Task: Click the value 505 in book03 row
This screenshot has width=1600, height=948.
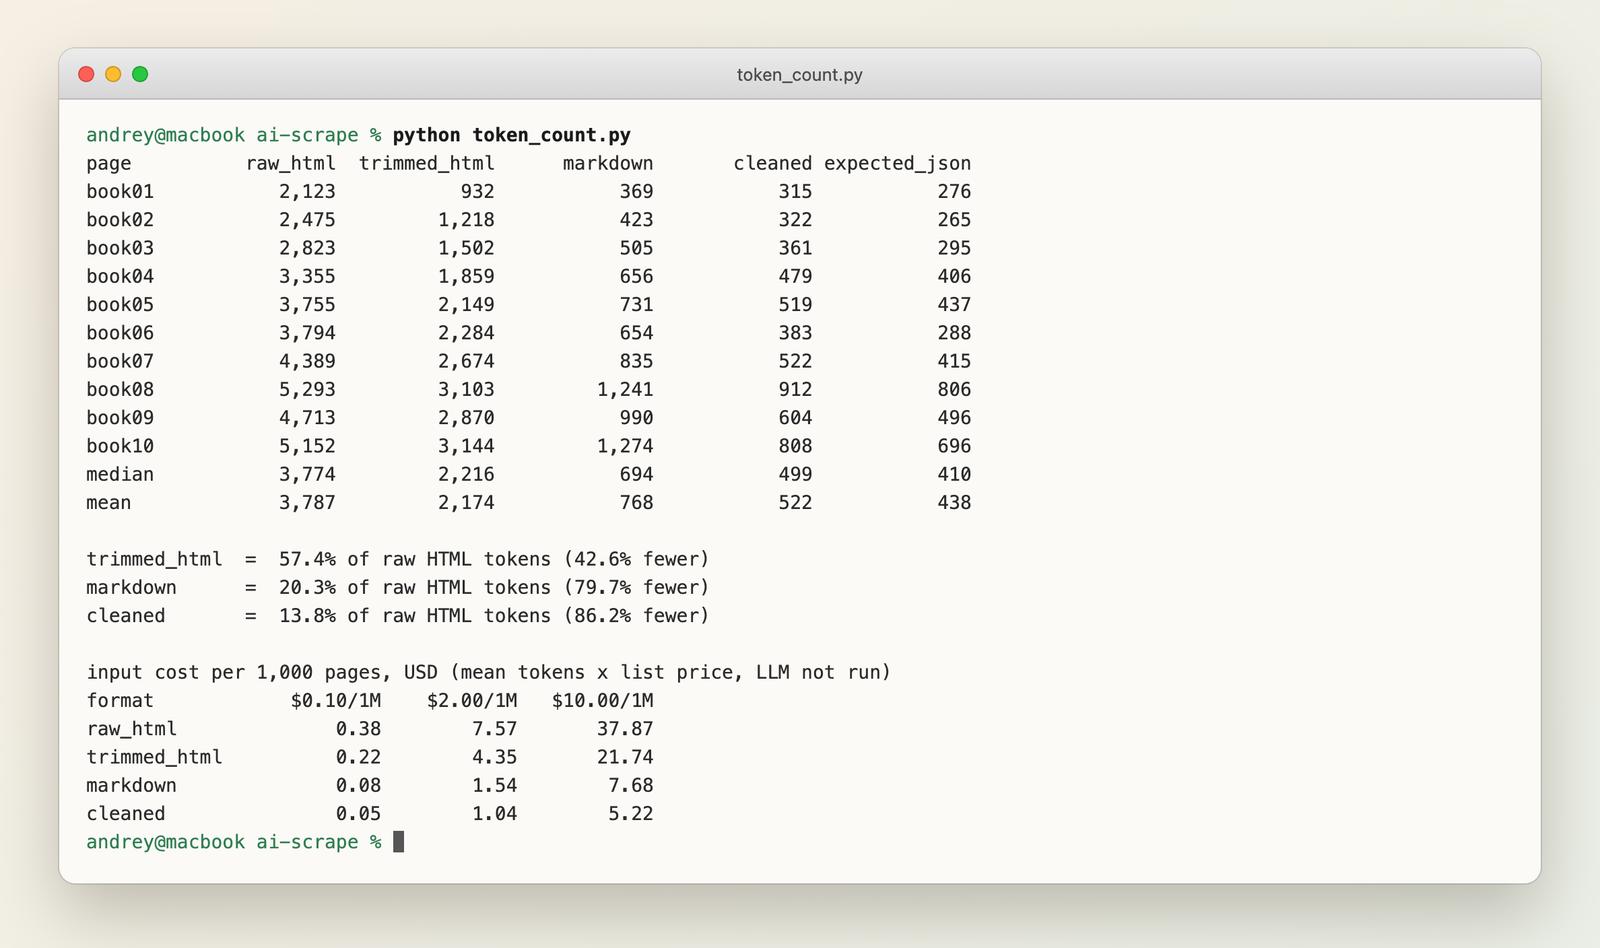Action: point(636,248)
